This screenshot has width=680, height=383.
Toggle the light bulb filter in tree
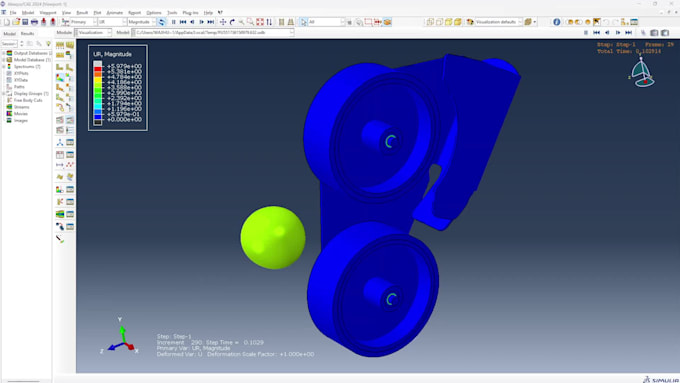(x=48, y=44)
